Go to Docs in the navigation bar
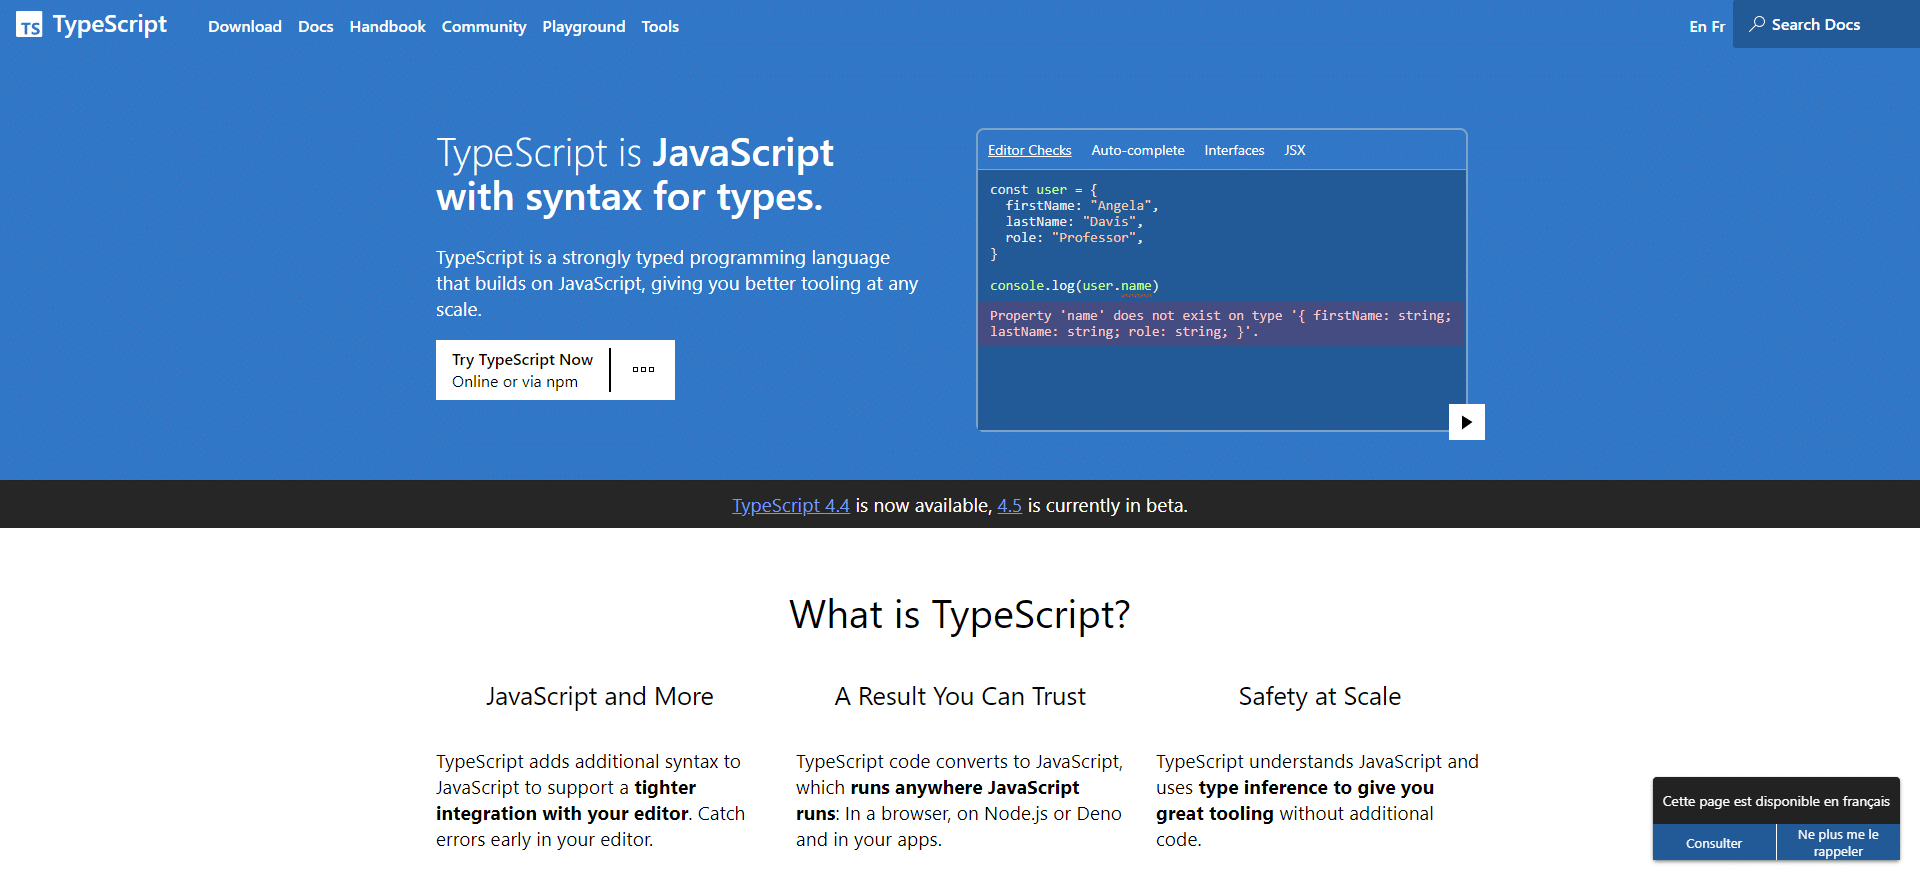The image size is (1920, 880). [315, 27]
